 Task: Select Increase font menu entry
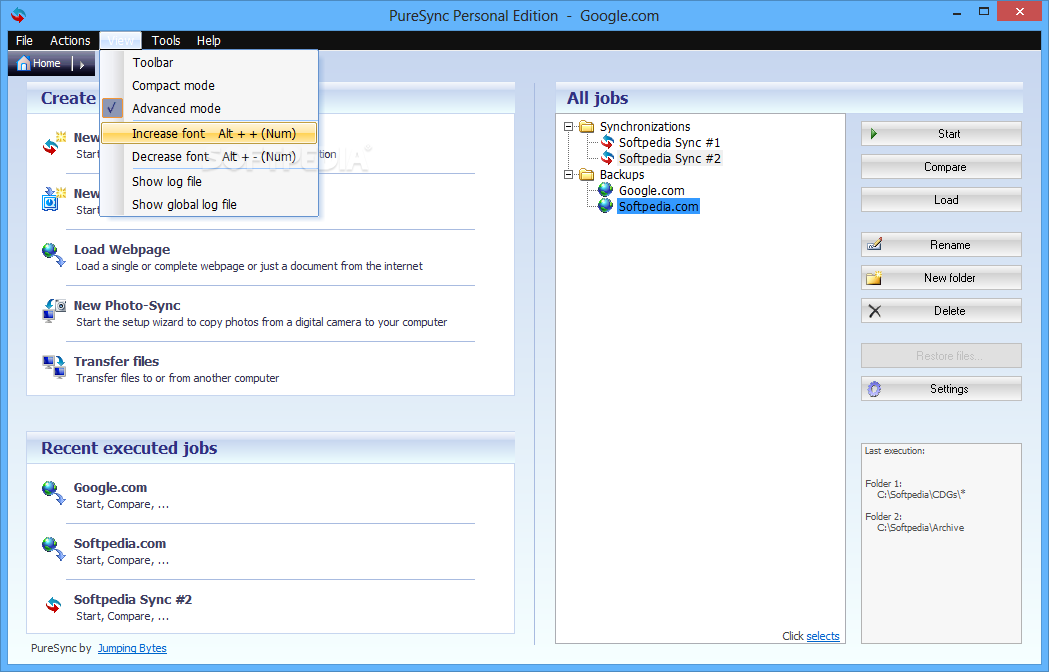coord(209,133)
